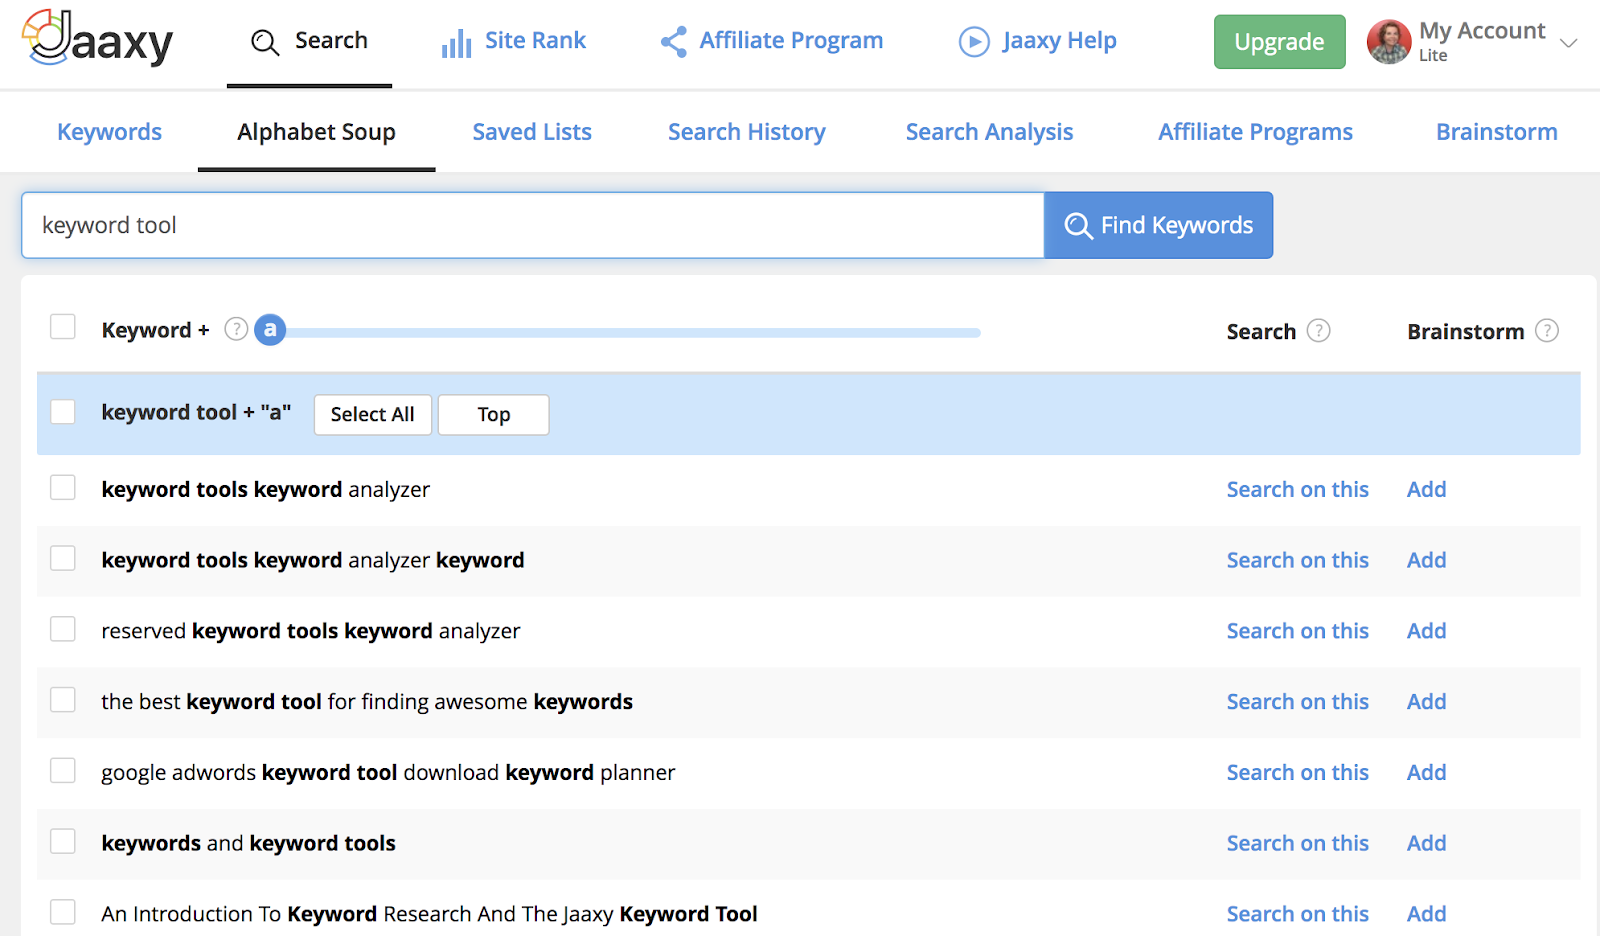Search on 'keyword tools keyword analyzer'
The image size is (1600, 936).
[1297, 489]
